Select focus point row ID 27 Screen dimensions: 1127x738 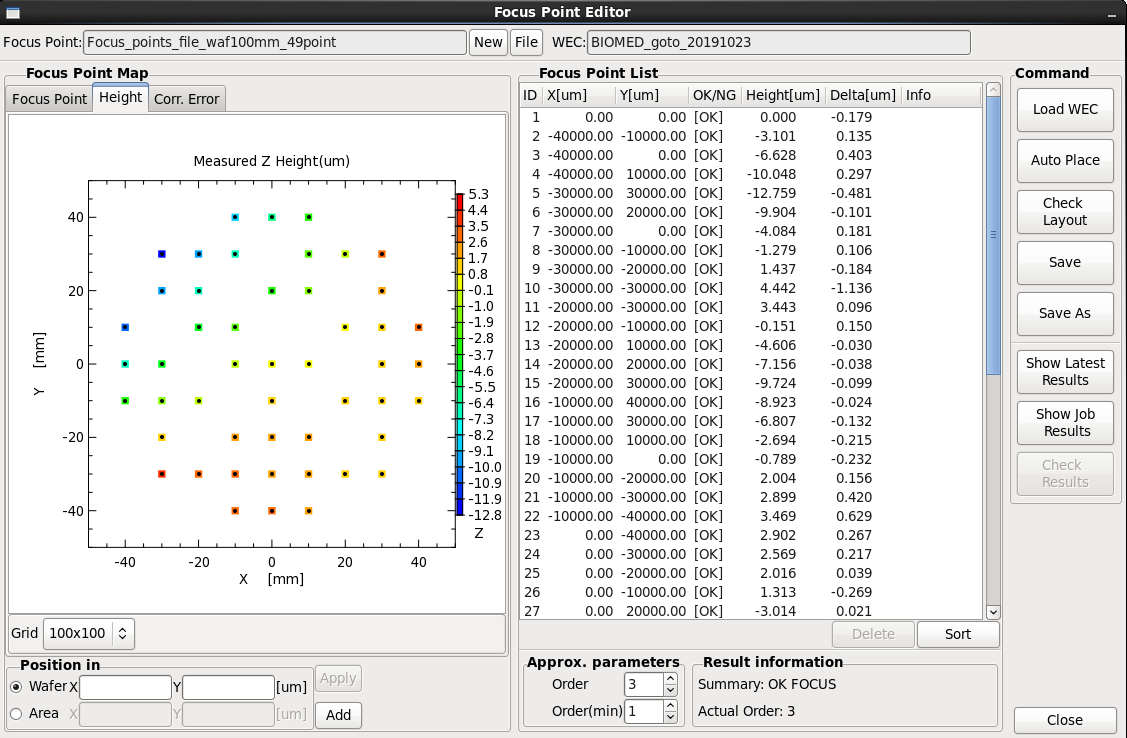pyautogui.click(x=750, y=611)
